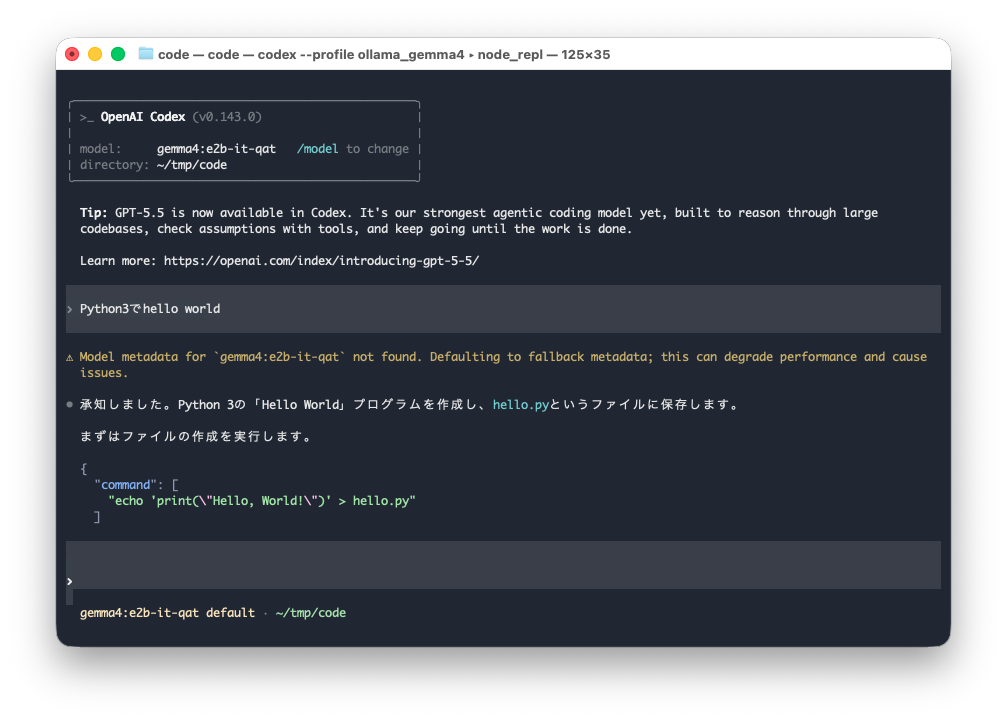Screen dimensions: 1007x721
Task: Click the folder icon in the title bar
Action: 146,54
